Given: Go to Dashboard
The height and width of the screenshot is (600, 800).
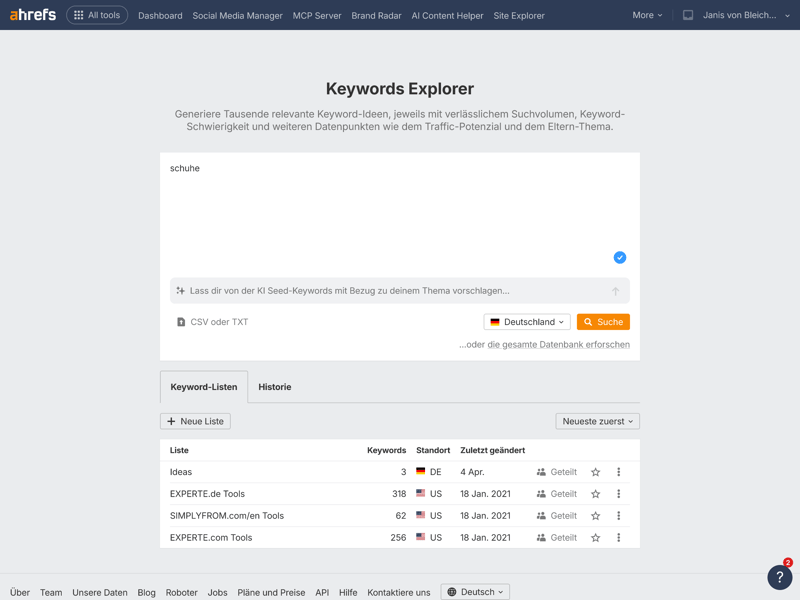Looking at the screenshot, I should 160,16.
